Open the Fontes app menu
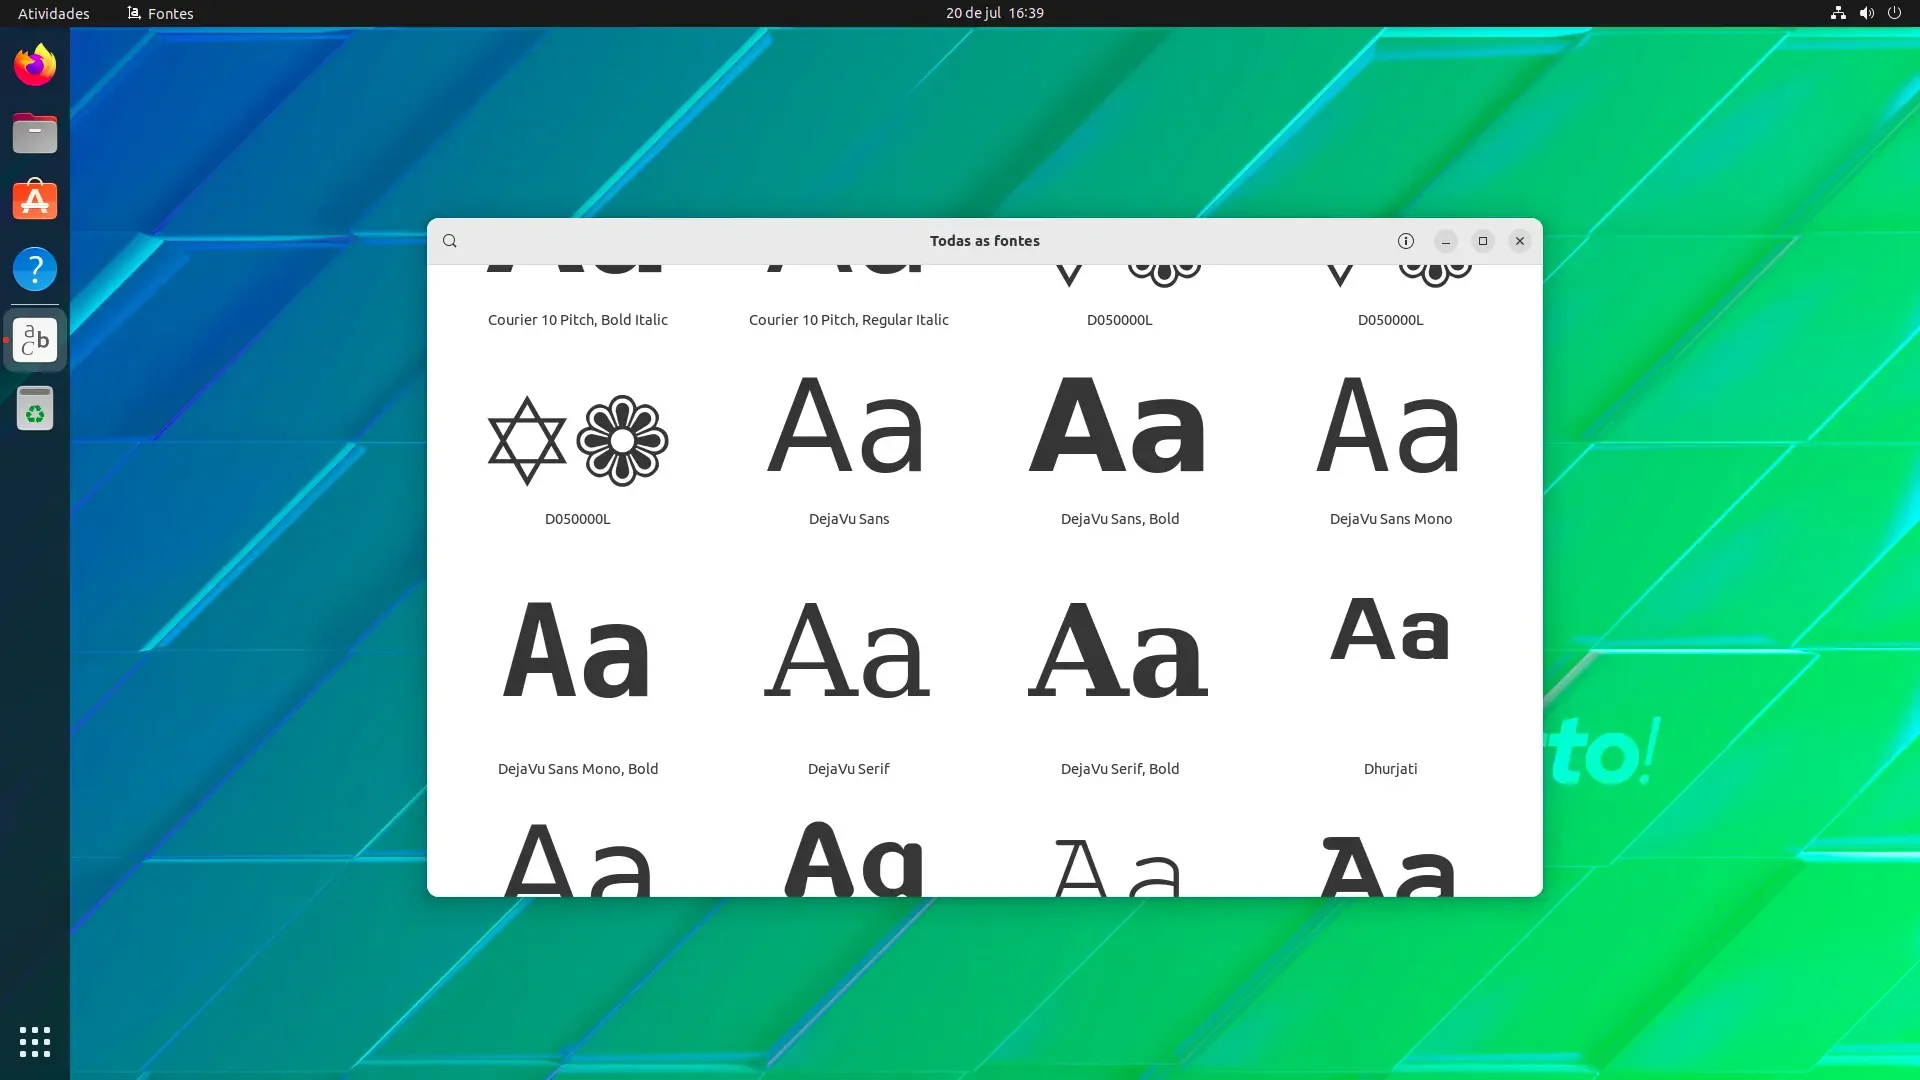 tap(160, 13)
